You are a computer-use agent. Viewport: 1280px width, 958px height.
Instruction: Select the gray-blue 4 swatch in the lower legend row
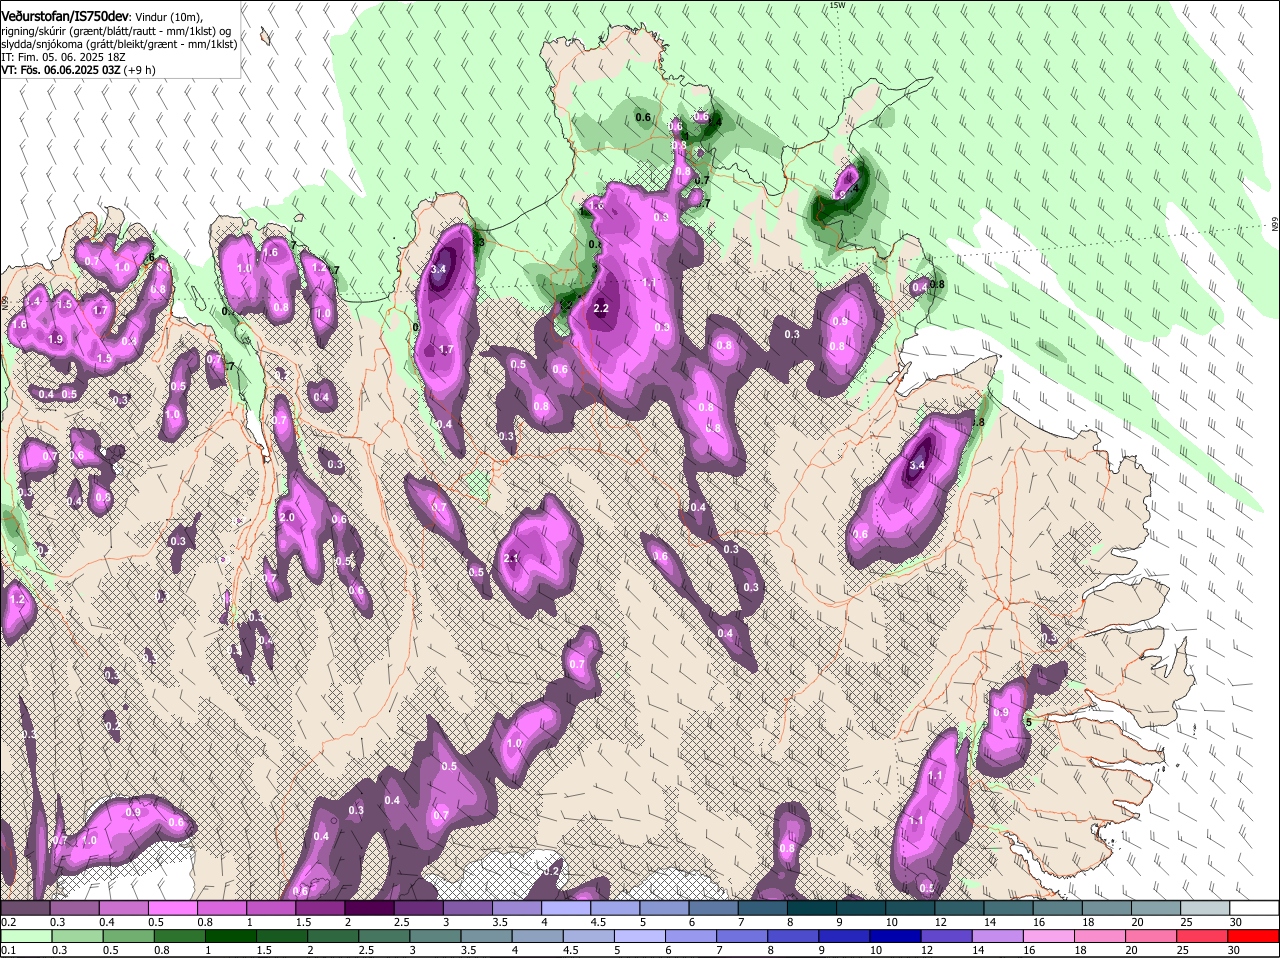tap(538, 937)
